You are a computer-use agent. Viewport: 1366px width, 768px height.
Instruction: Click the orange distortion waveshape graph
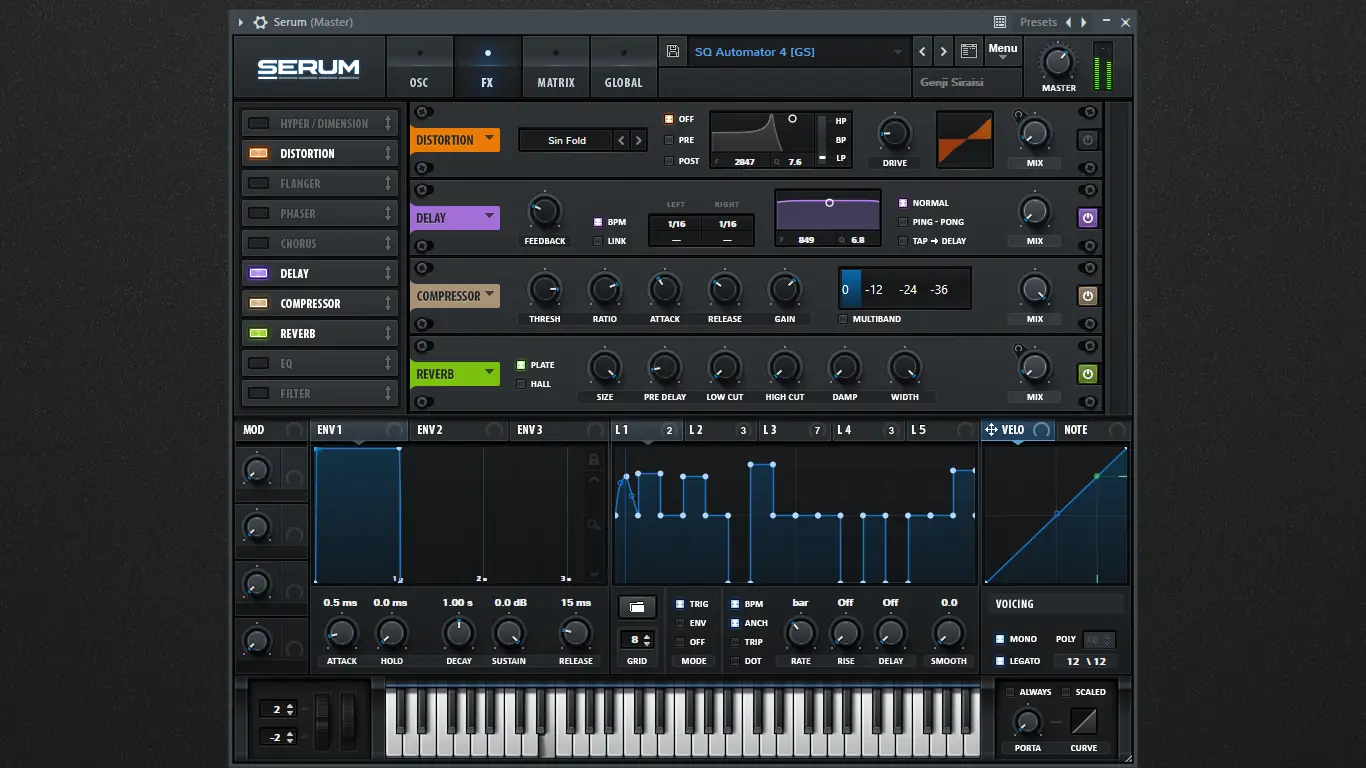tap(964, 139)
